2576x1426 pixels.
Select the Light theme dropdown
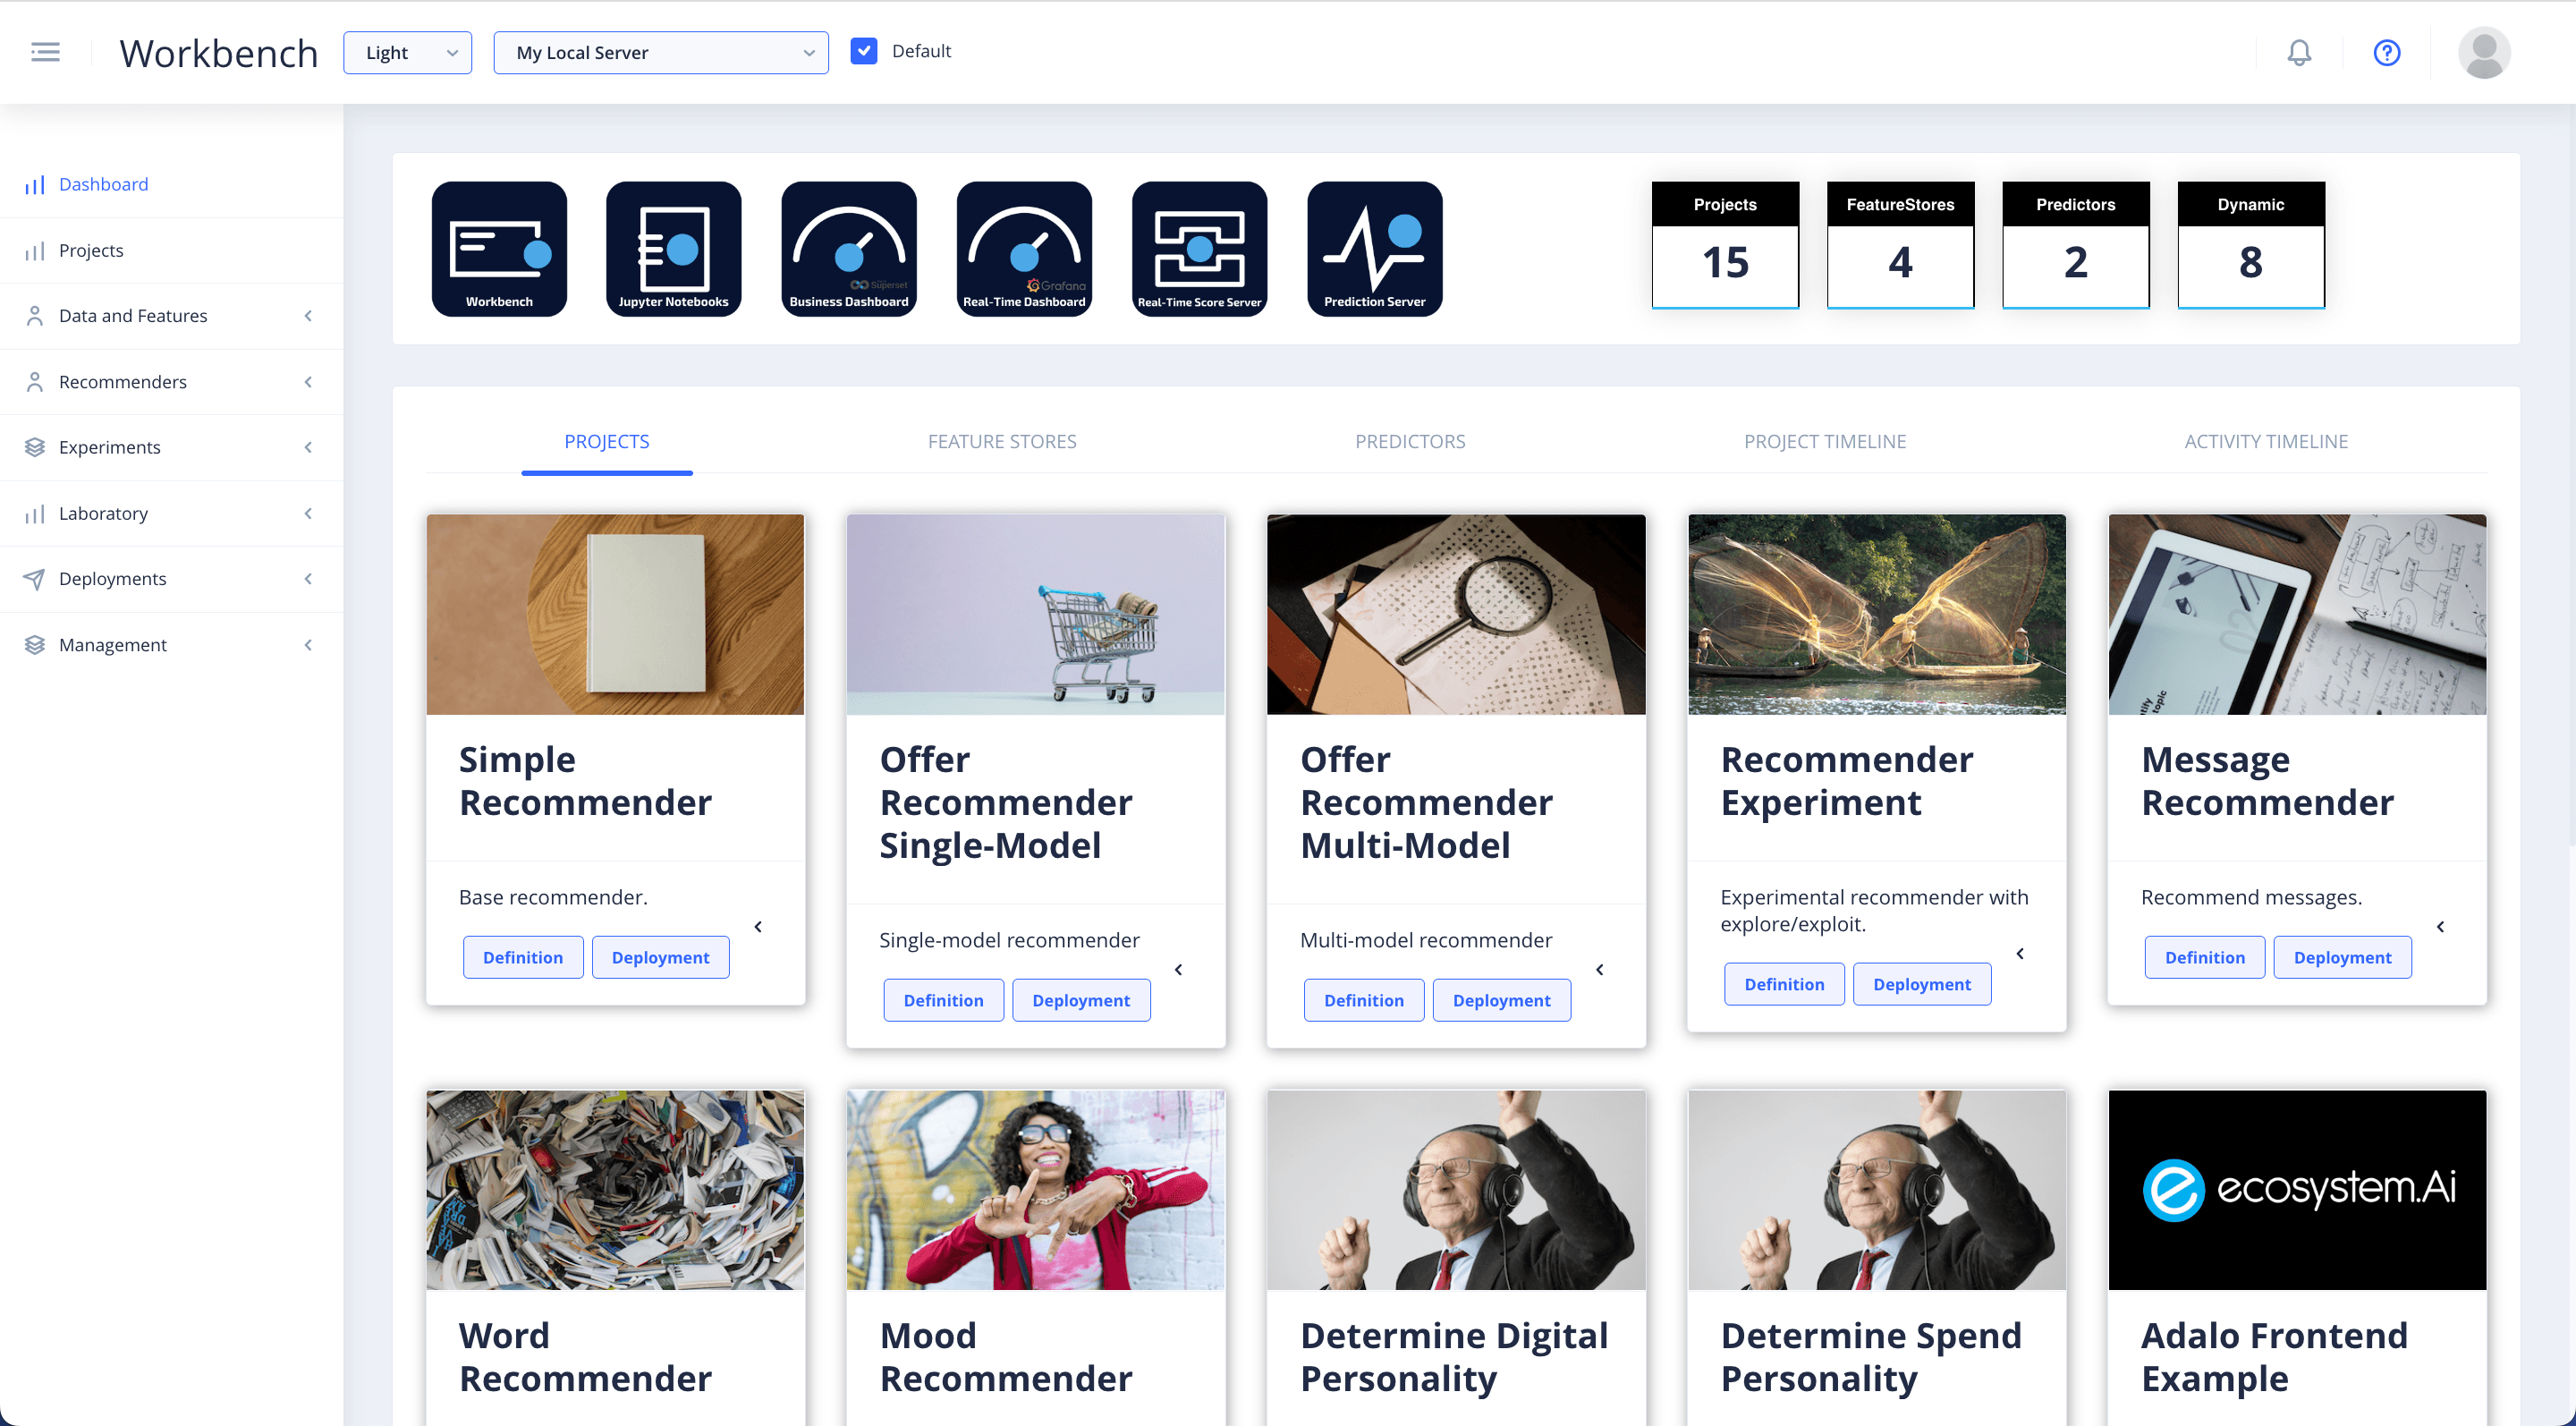(407, 51)
